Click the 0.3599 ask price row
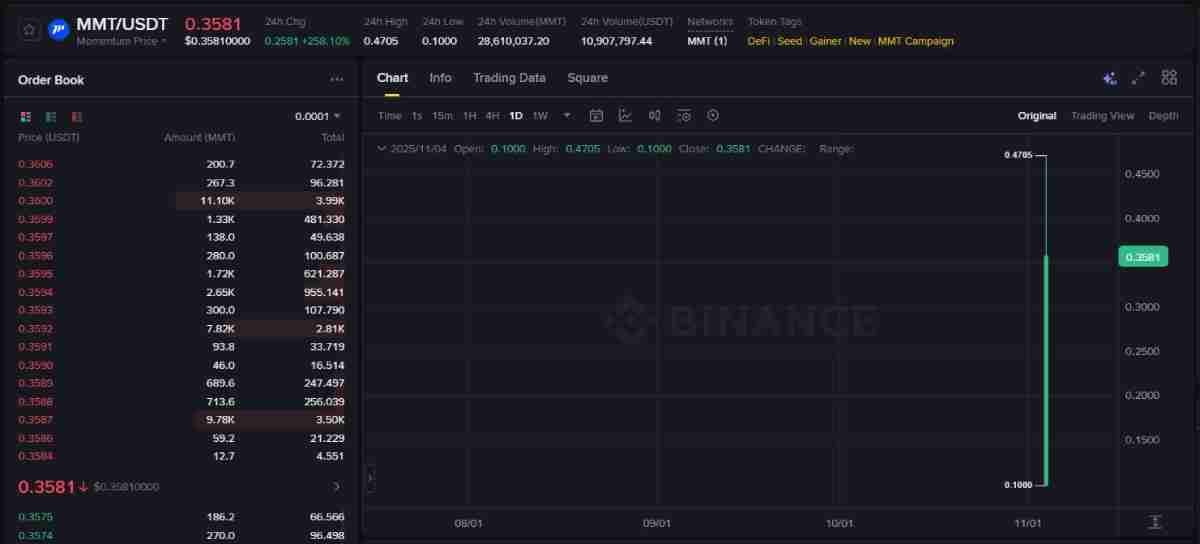Viewport: 1200px width, 544px height. (181, 219)
